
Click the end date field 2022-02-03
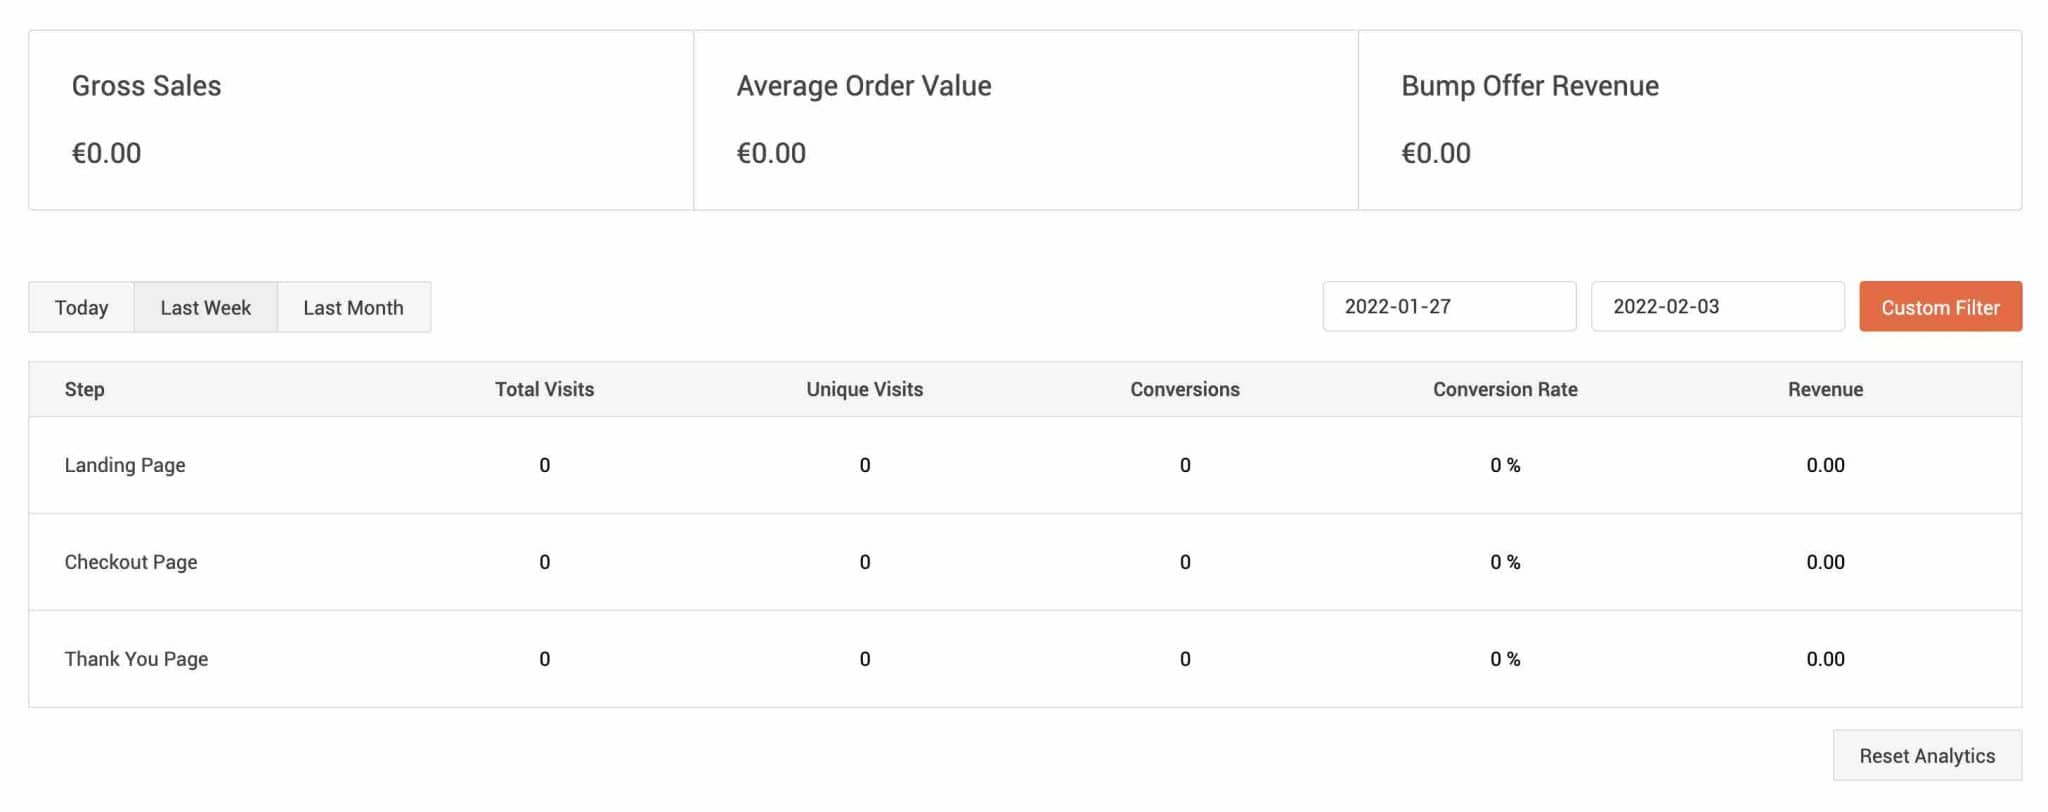1717,306
